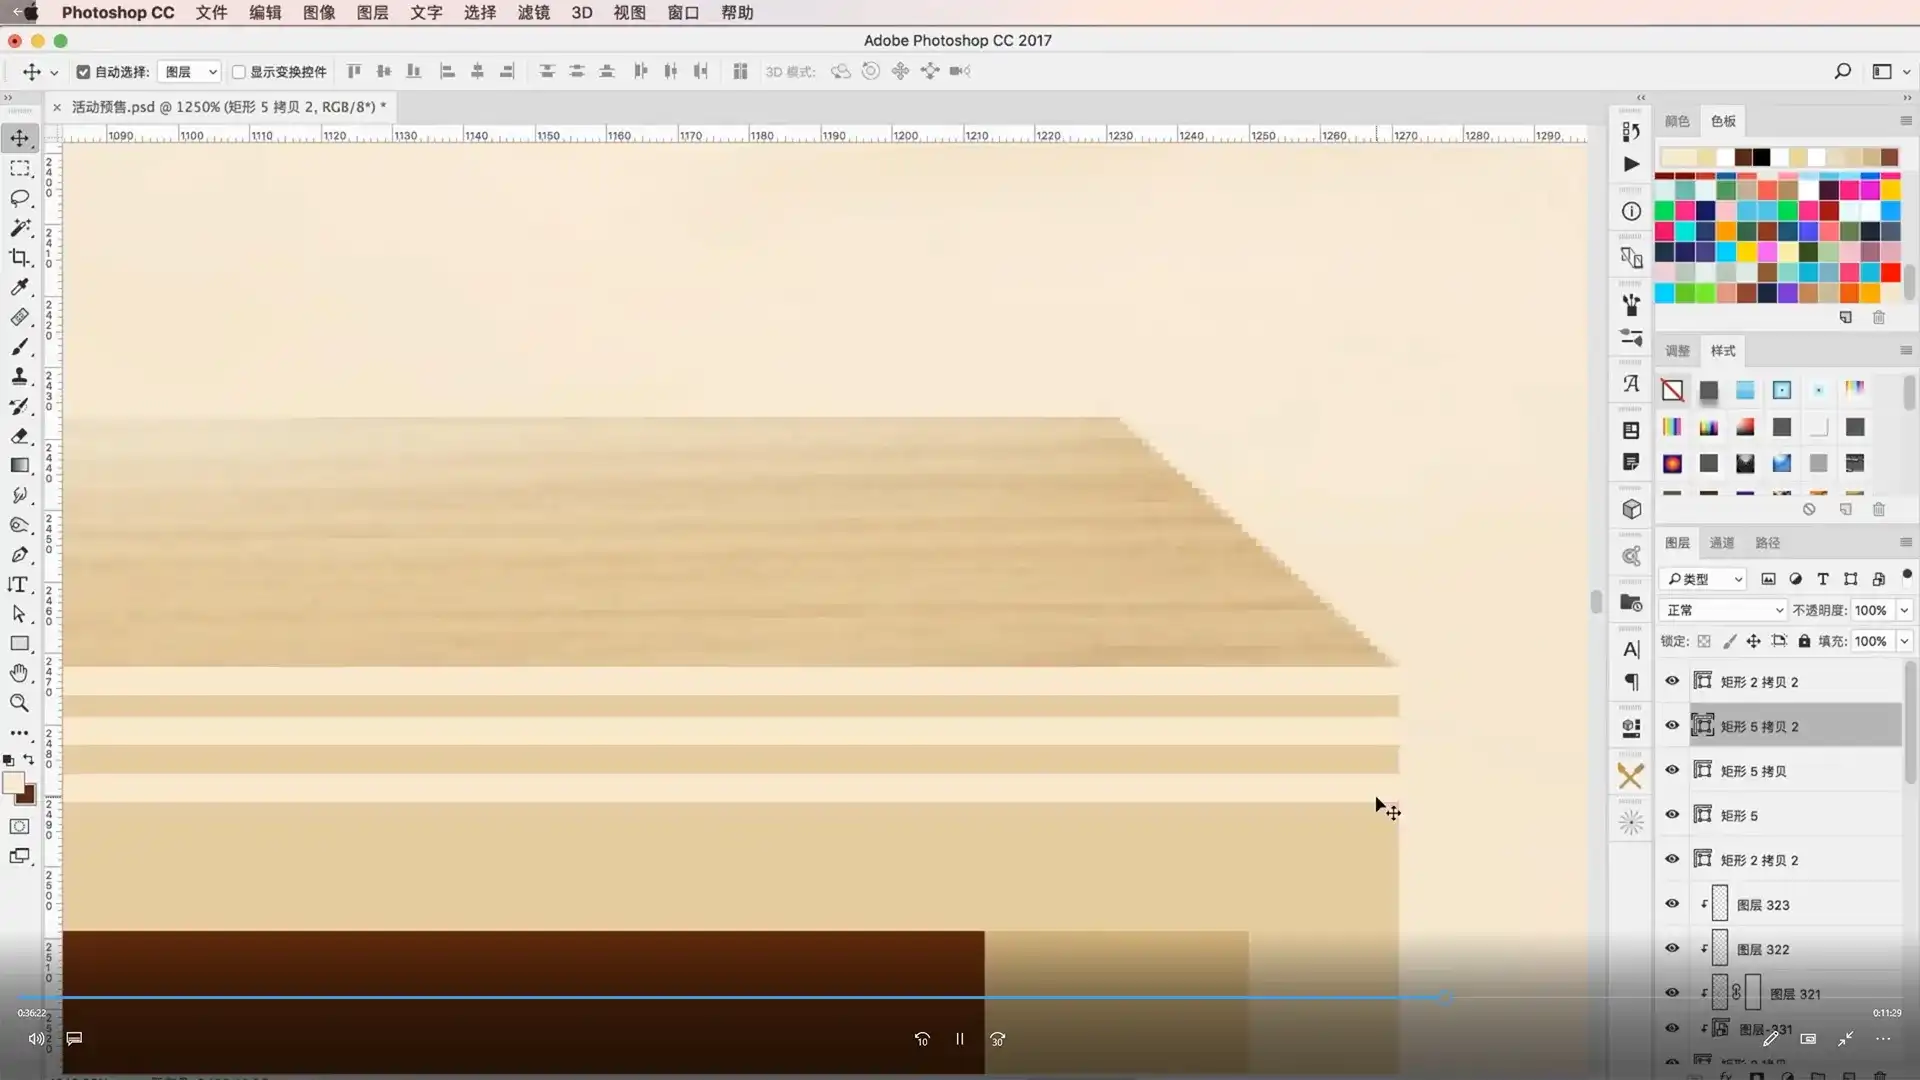Select the Lasso tool
The image size is (1920, 1080).
pyautogui.click(x=19, y=198)
